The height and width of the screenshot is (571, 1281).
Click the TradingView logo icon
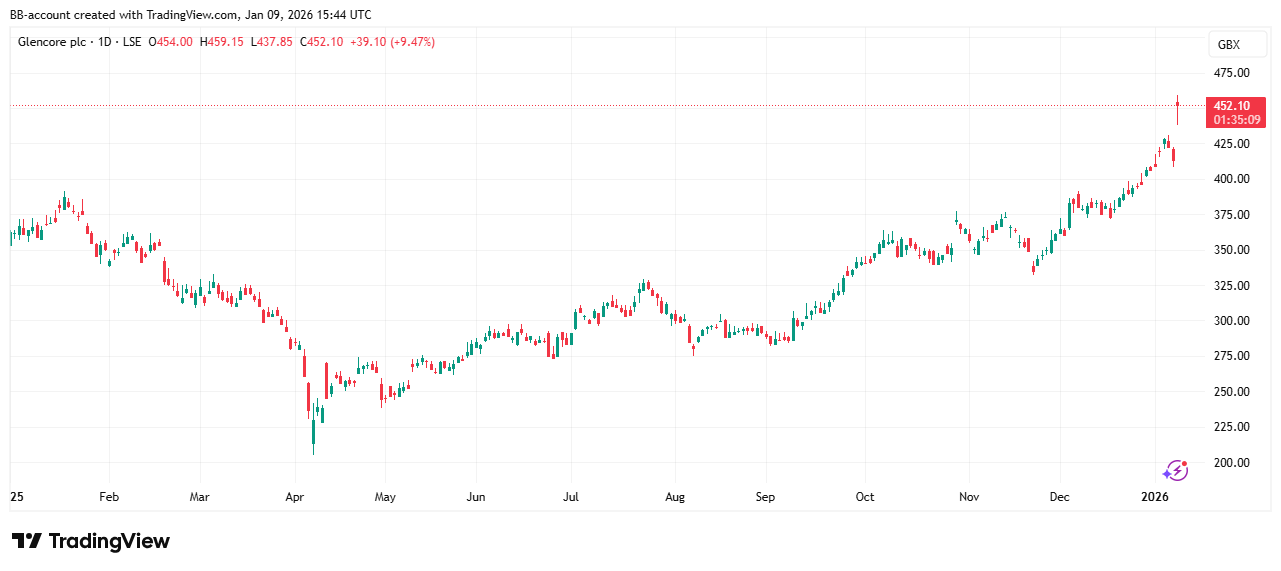coord(27,541)
